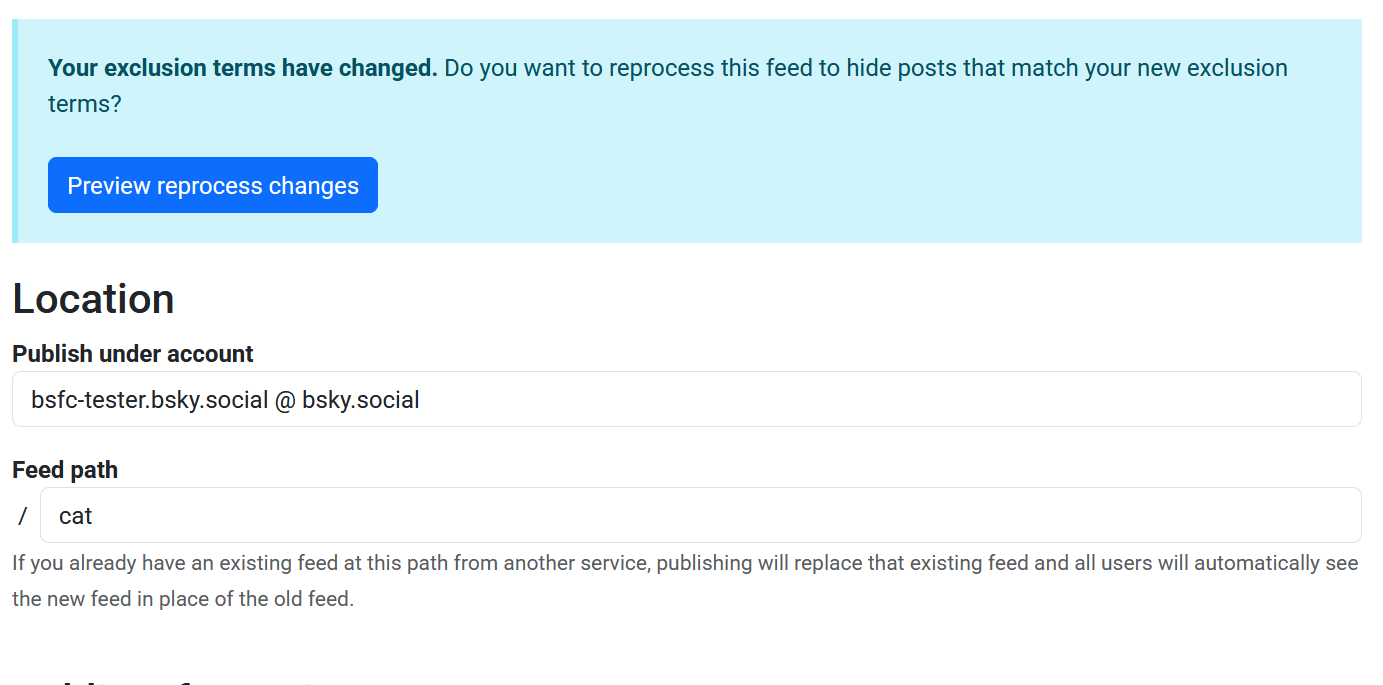Focus the Feed path text box
This screenshot has width=1383, height=685.
[x=700, y=516]
